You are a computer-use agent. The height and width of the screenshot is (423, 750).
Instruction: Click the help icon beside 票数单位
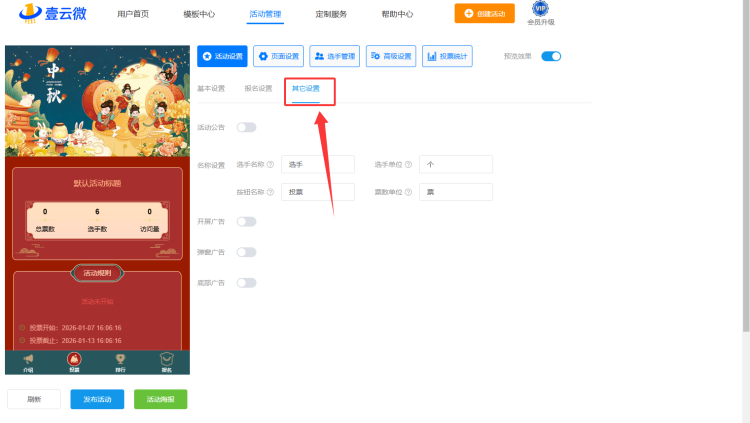click(x=410, y=192)
